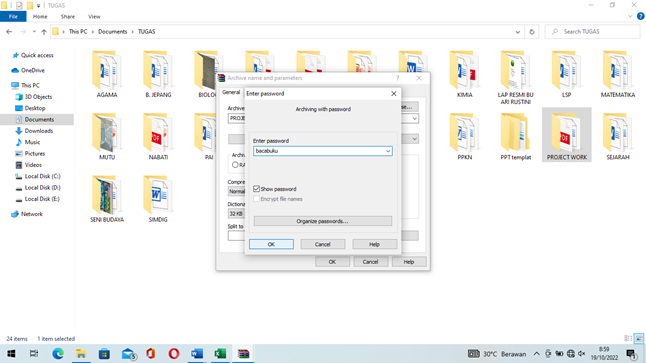Open the Share ribbon tab
The height and width of the screenshot is (363, 646).
[68, 16]
